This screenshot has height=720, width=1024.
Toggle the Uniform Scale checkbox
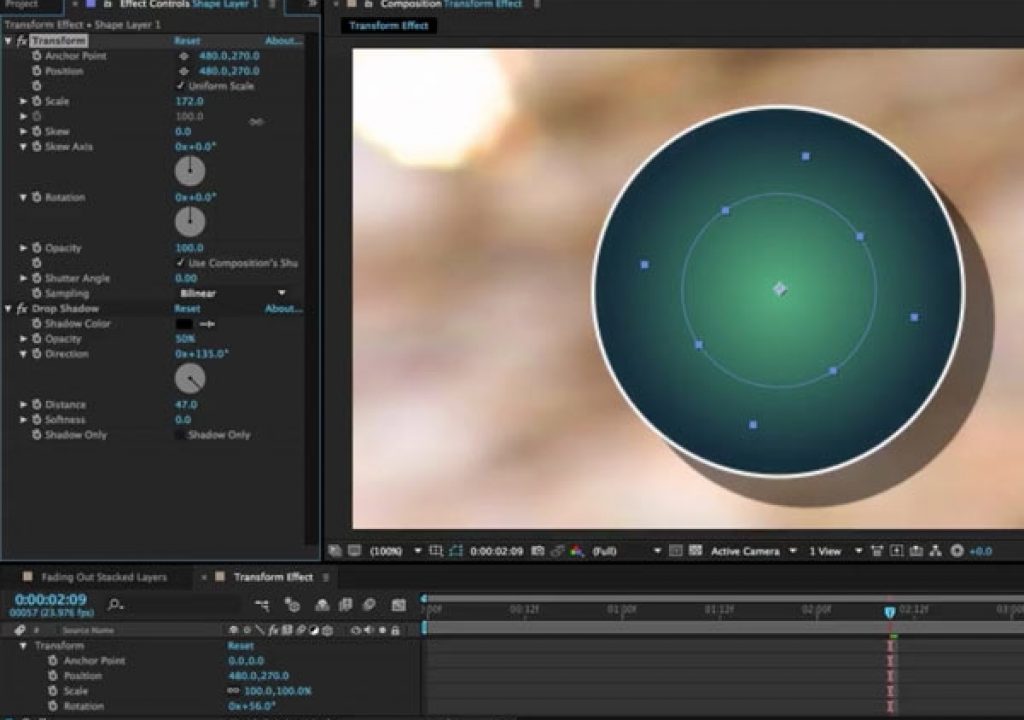tap(180, 86)
